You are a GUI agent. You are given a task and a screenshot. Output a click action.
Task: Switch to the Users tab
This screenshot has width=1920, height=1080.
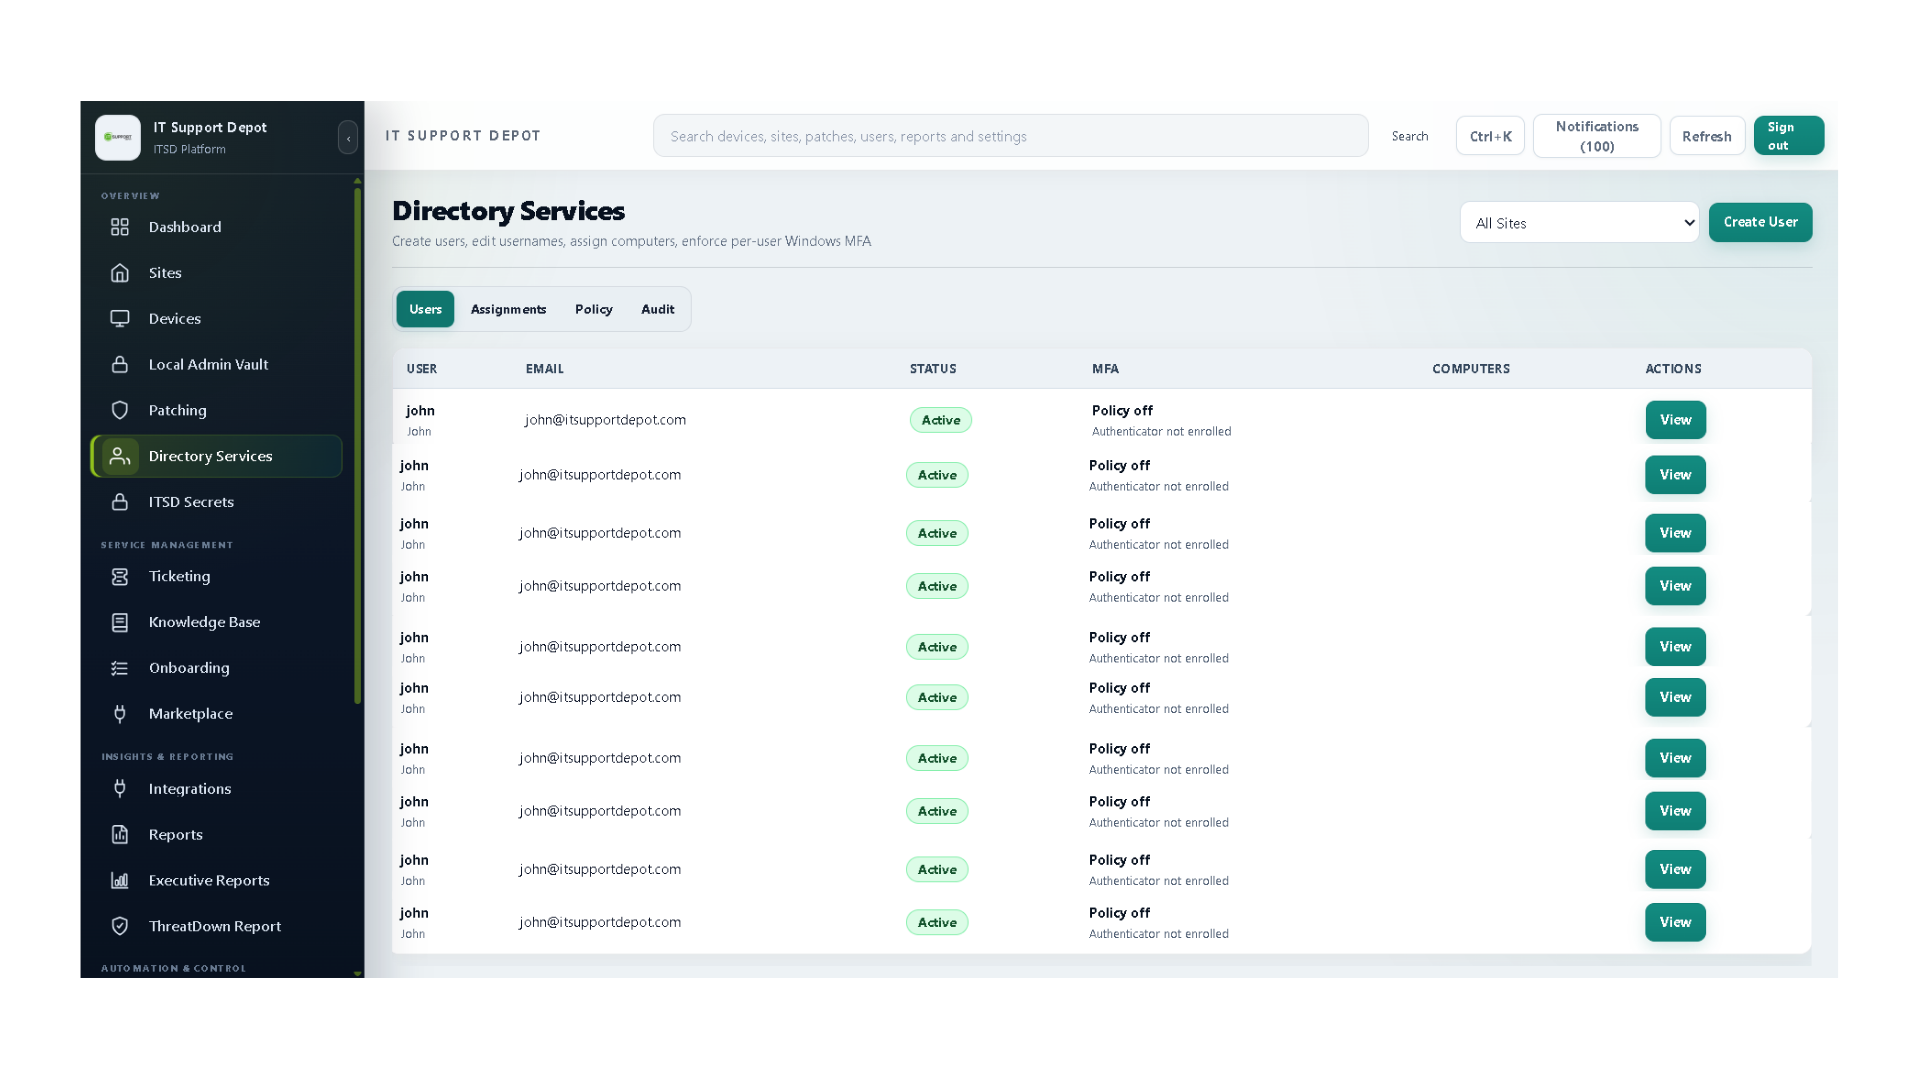pyautogui.click(x=425, y=310)
